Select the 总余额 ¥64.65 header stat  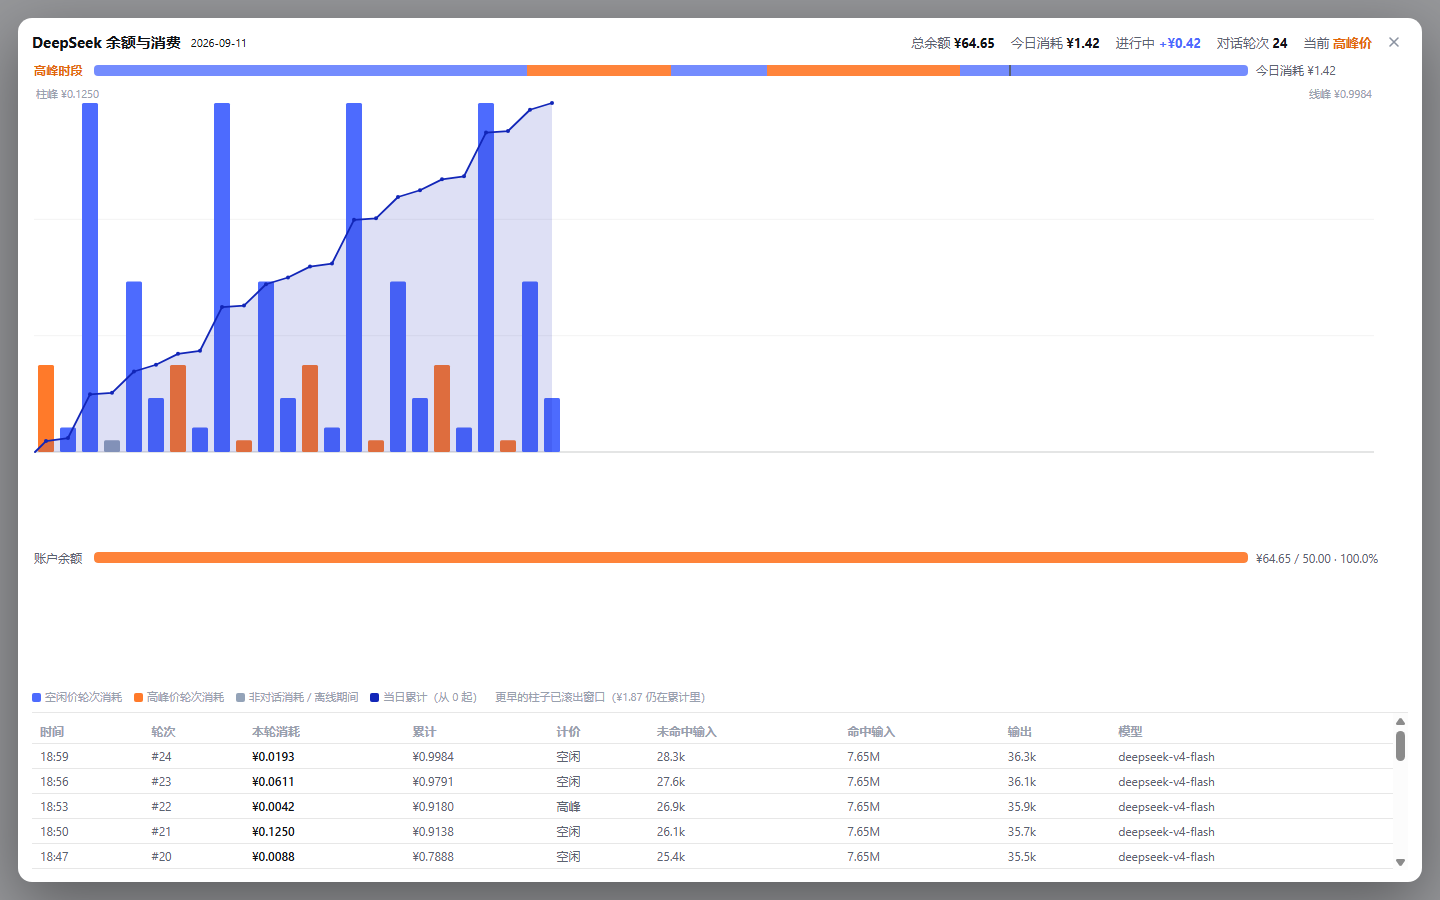click(953, 43)
